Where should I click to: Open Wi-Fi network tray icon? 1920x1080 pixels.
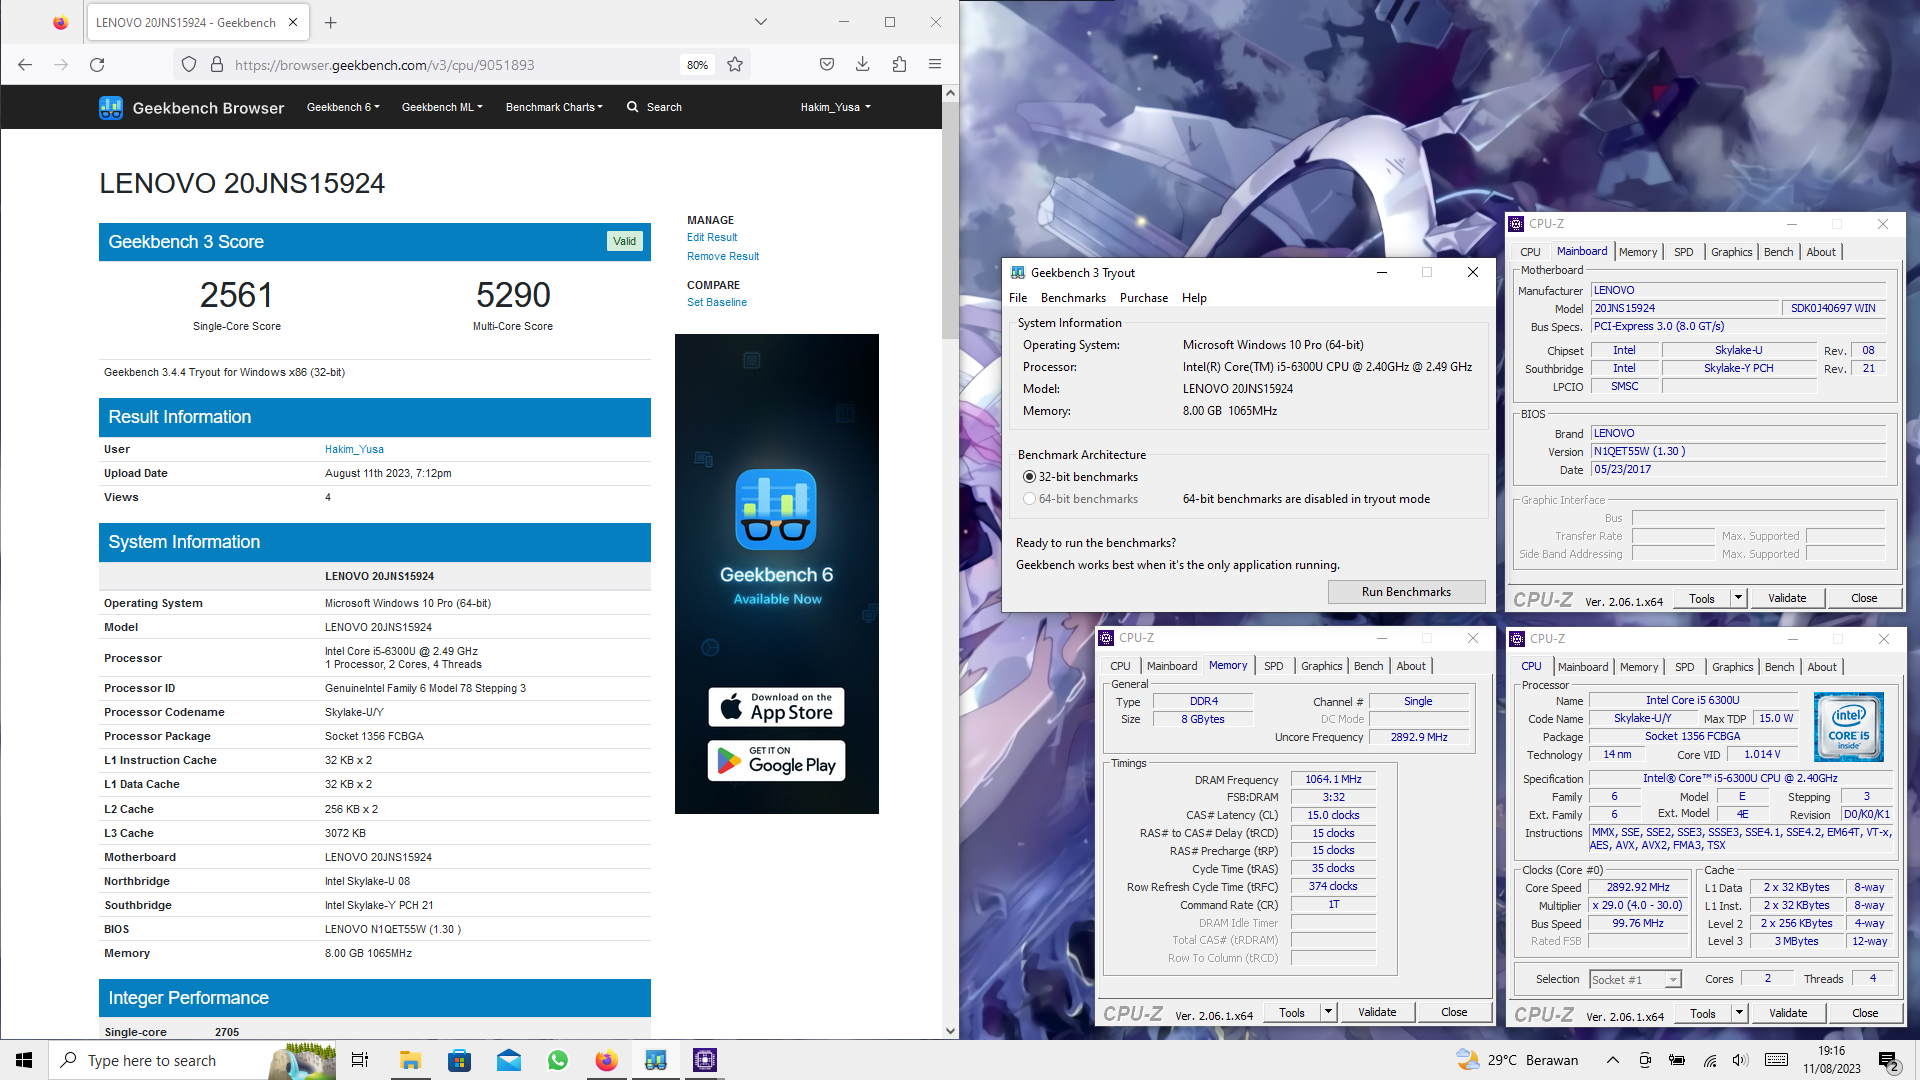(1710, 1060)
